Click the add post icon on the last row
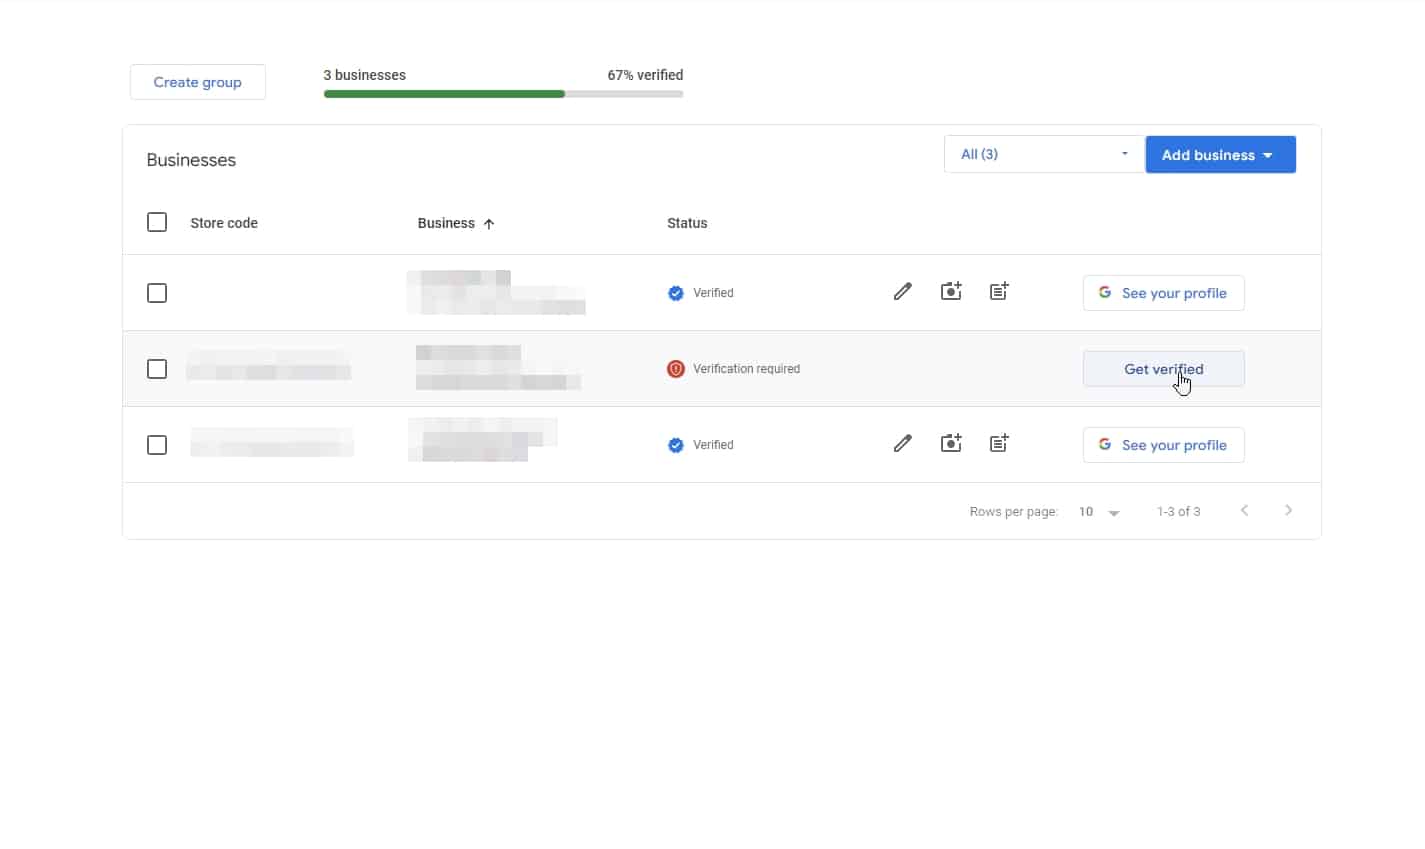Image resolution: width=1425 pixels, height=849 pixels. coord(998,442)
